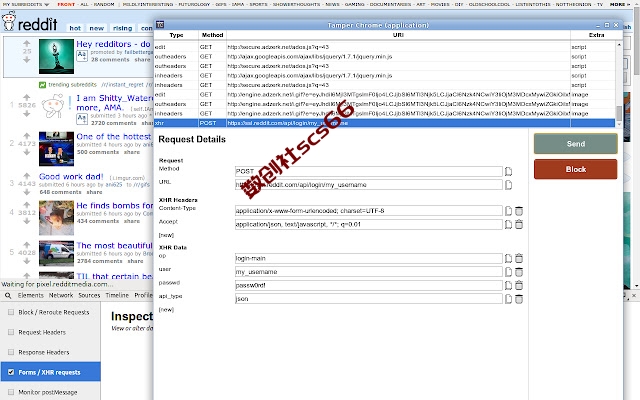Click request list scrollbar thumb

tap(619, 113)
